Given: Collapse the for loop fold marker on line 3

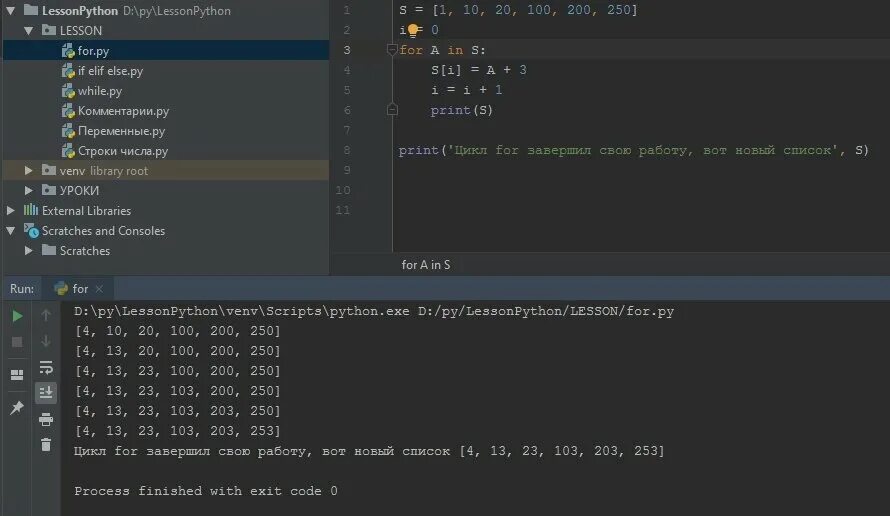Looking at the screenshot, I should pos(392,50).
